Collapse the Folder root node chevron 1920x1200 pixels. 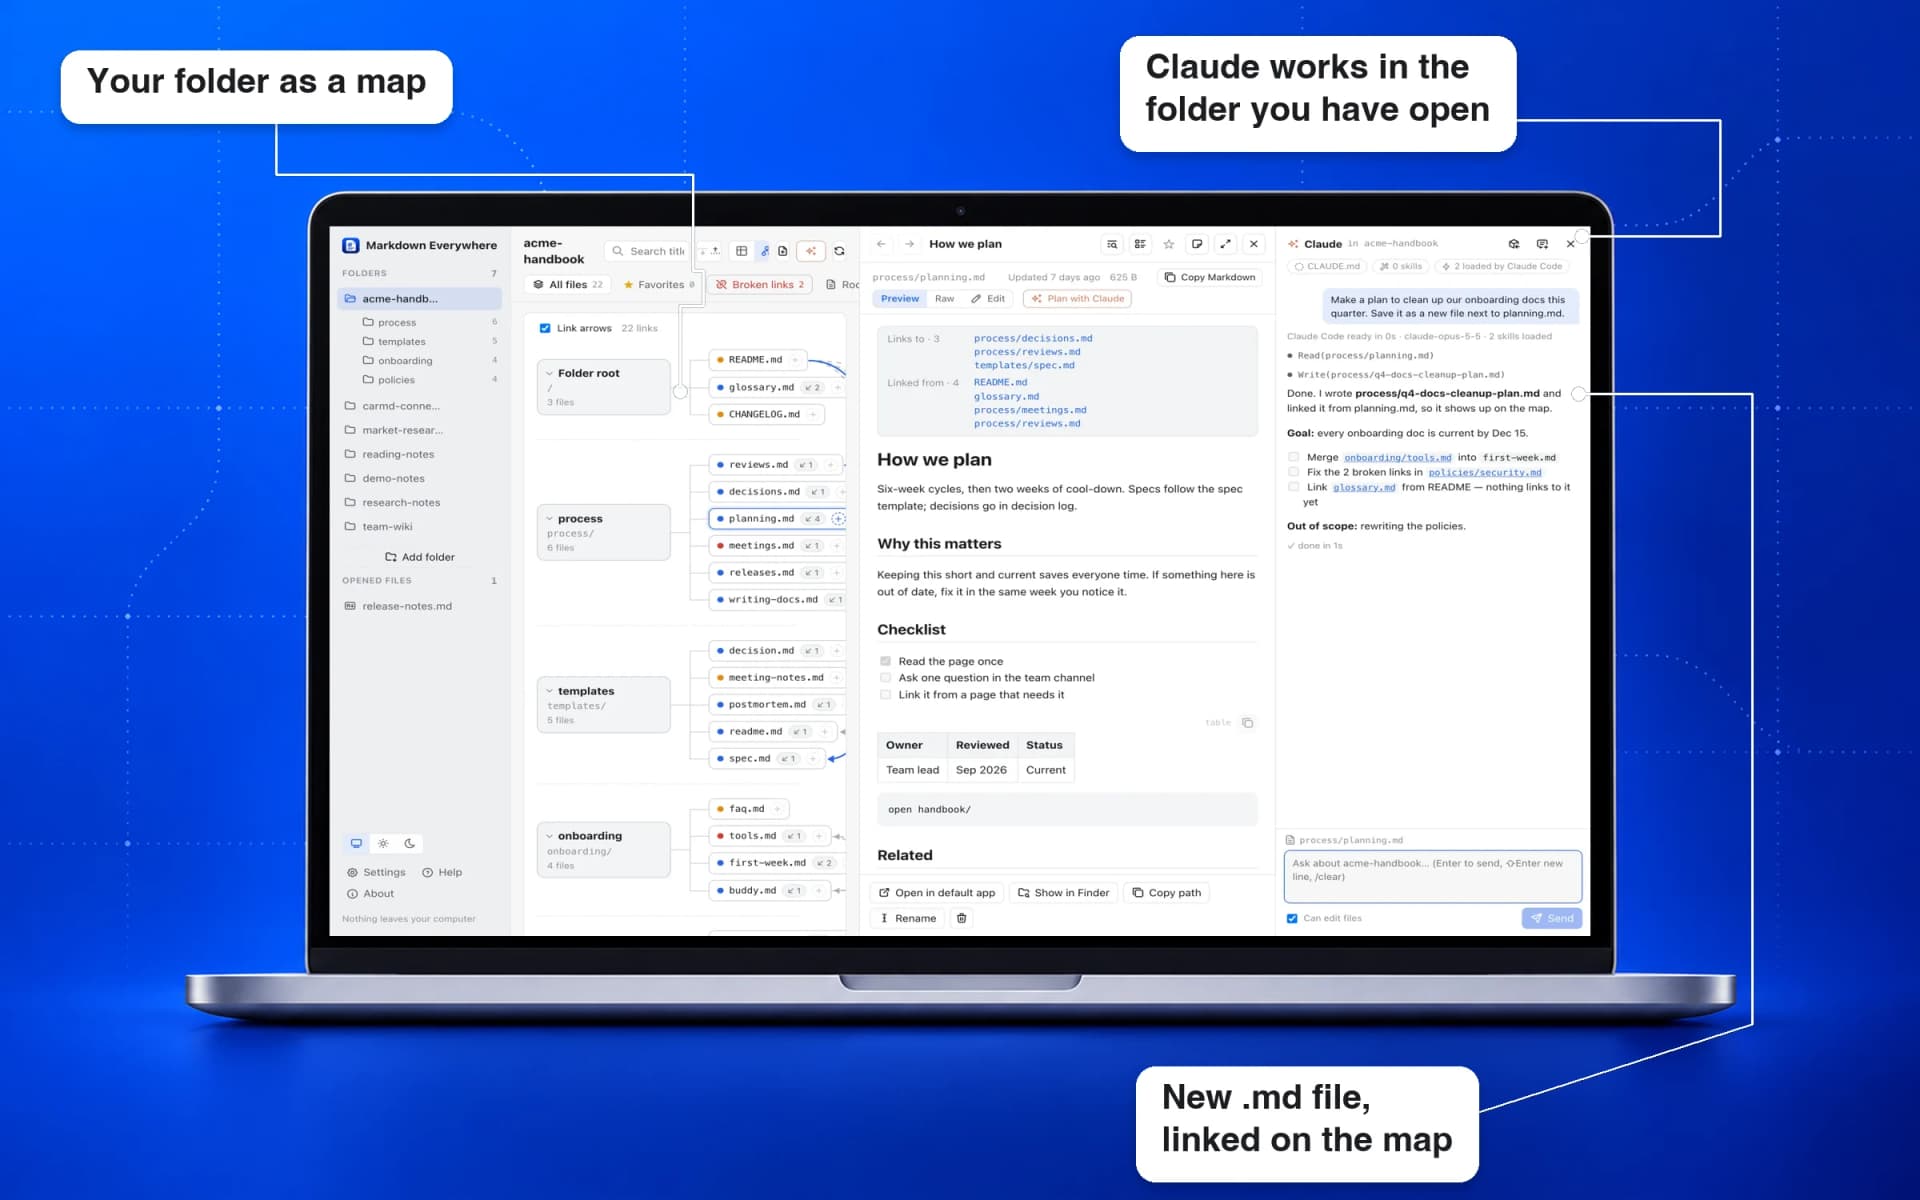[x=549, y=374]
